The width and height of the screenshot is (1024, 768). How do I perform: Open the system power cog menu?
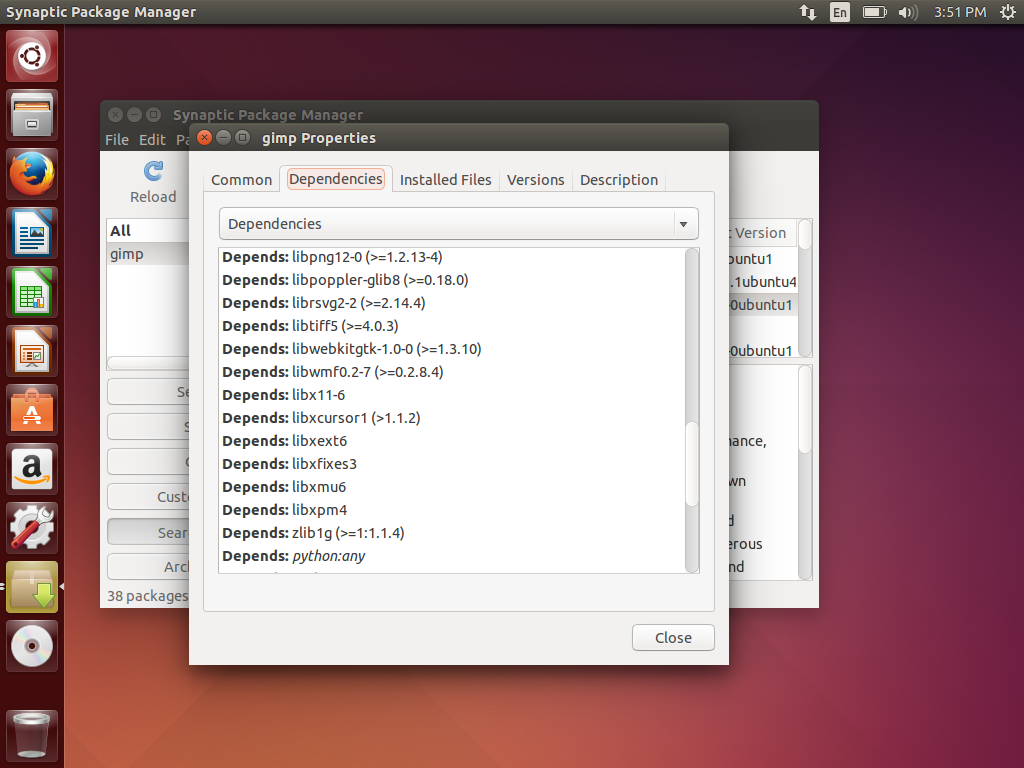(x=1008, y=12)
